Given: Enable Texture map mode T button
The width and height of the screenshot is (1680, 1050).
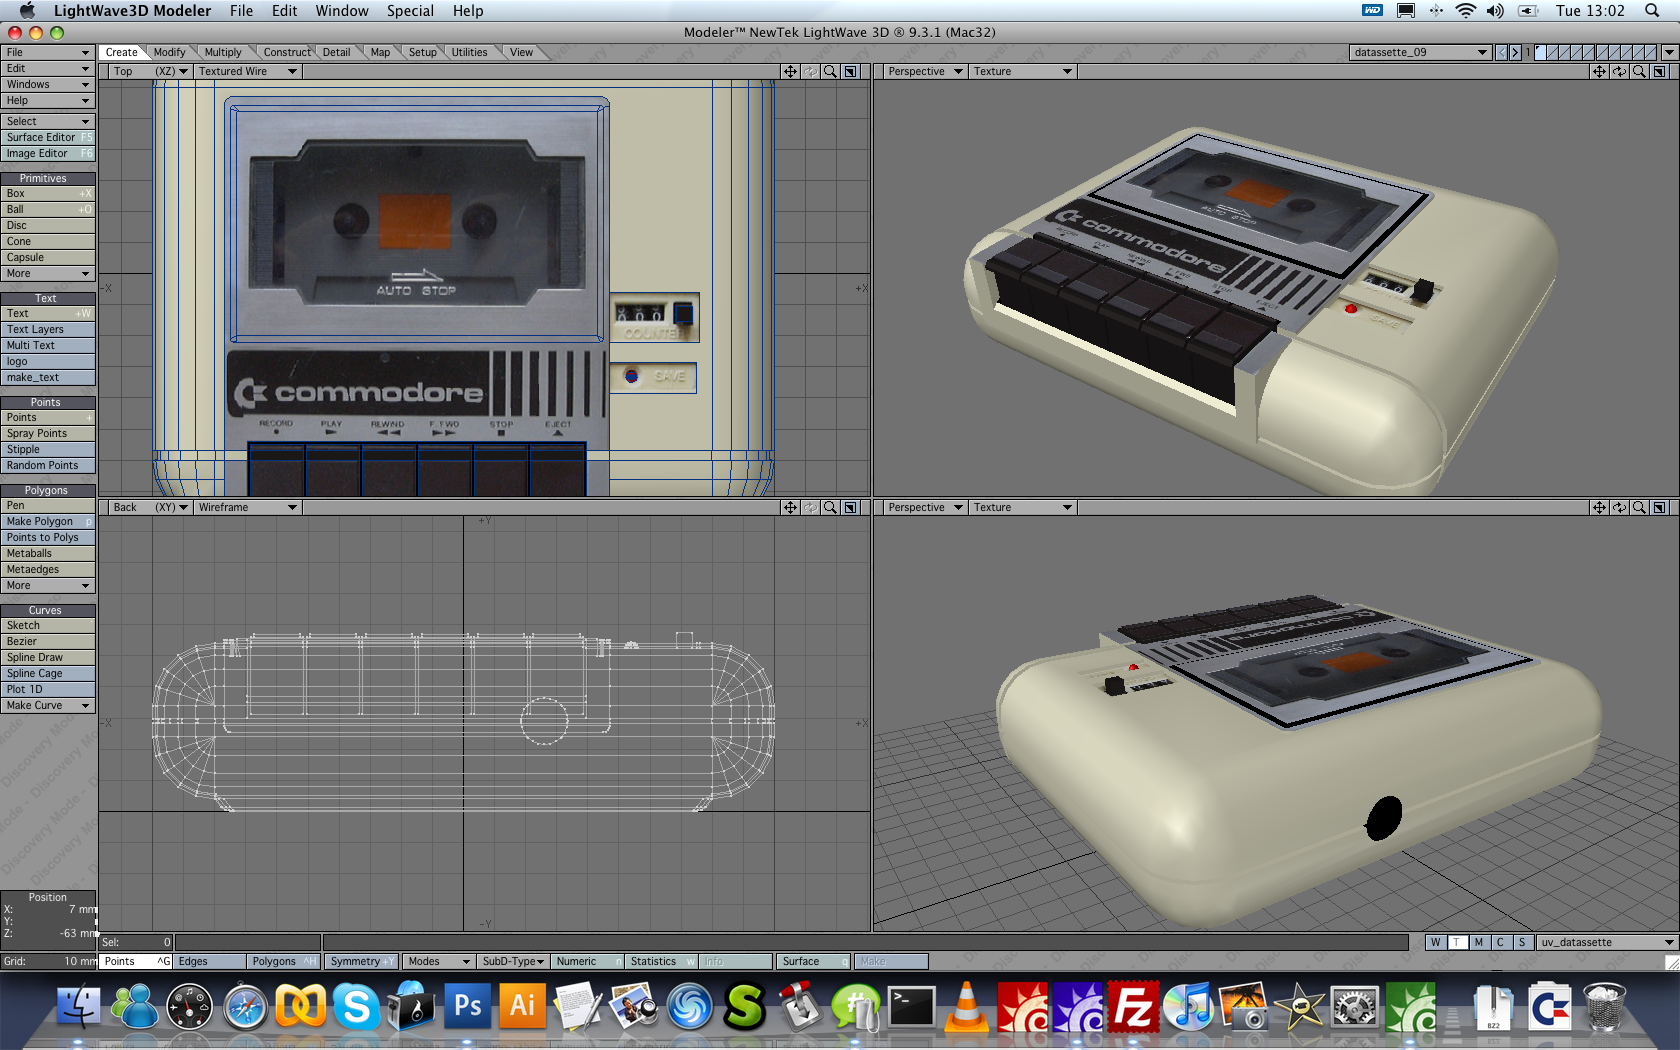Looking at the screenshot, I should click(x=1457, y=942).
